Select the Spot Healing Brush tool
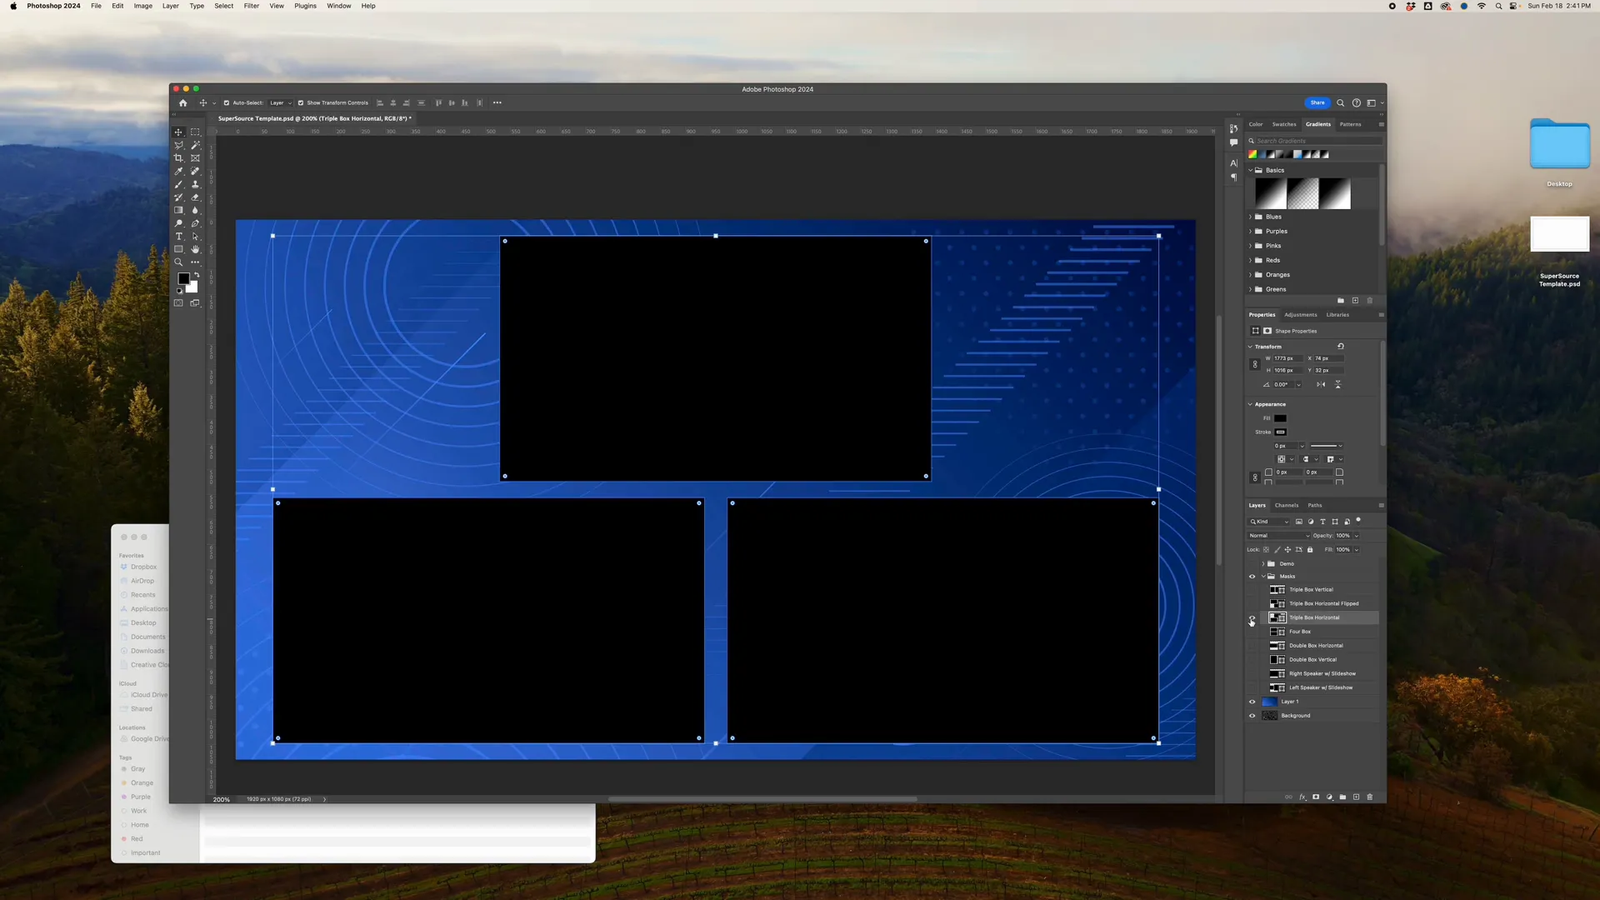The height and width of the screenshot is (900, 1600). click(195, 171)
